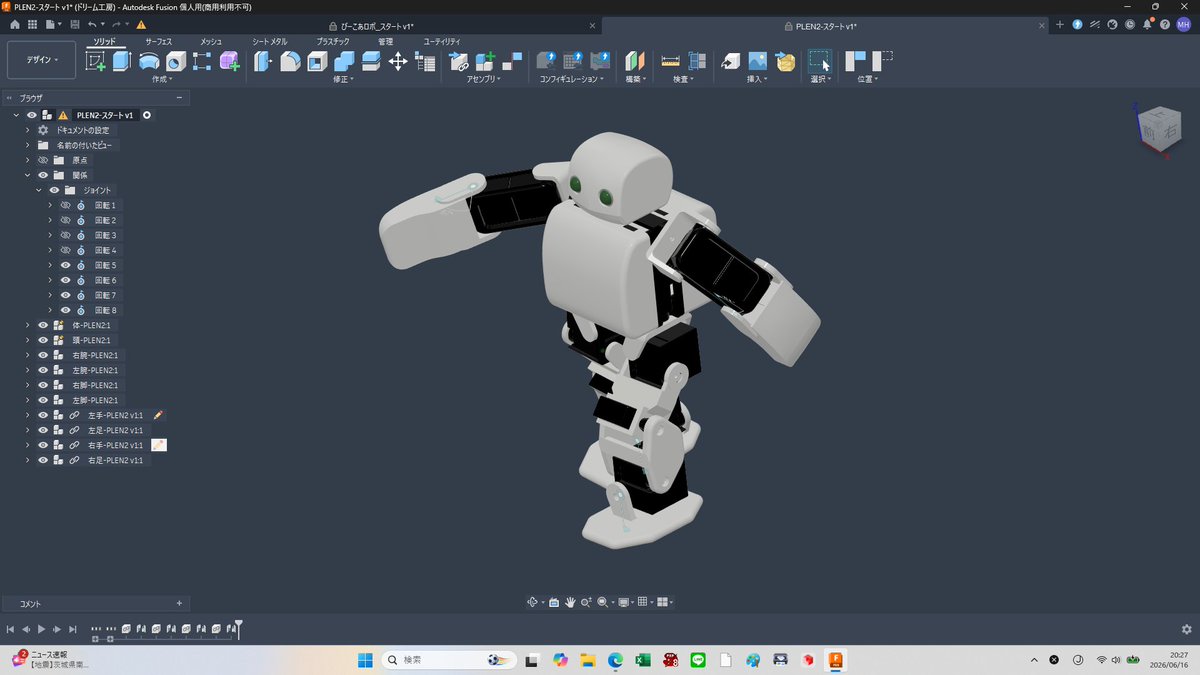Open the Data Panel grid icon

[33, 24]
